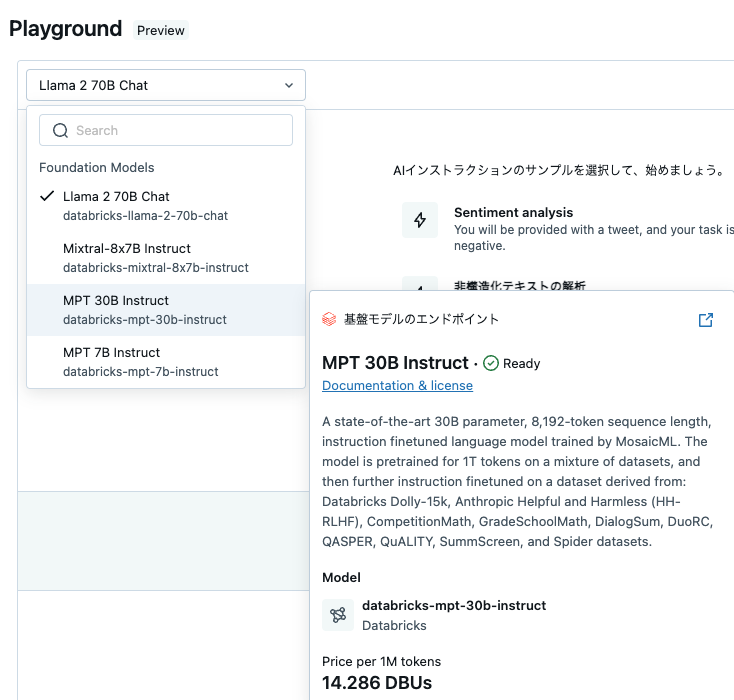Click the chevron arrow on model selector
734x700 pixels.
click(x=289, y=85)
